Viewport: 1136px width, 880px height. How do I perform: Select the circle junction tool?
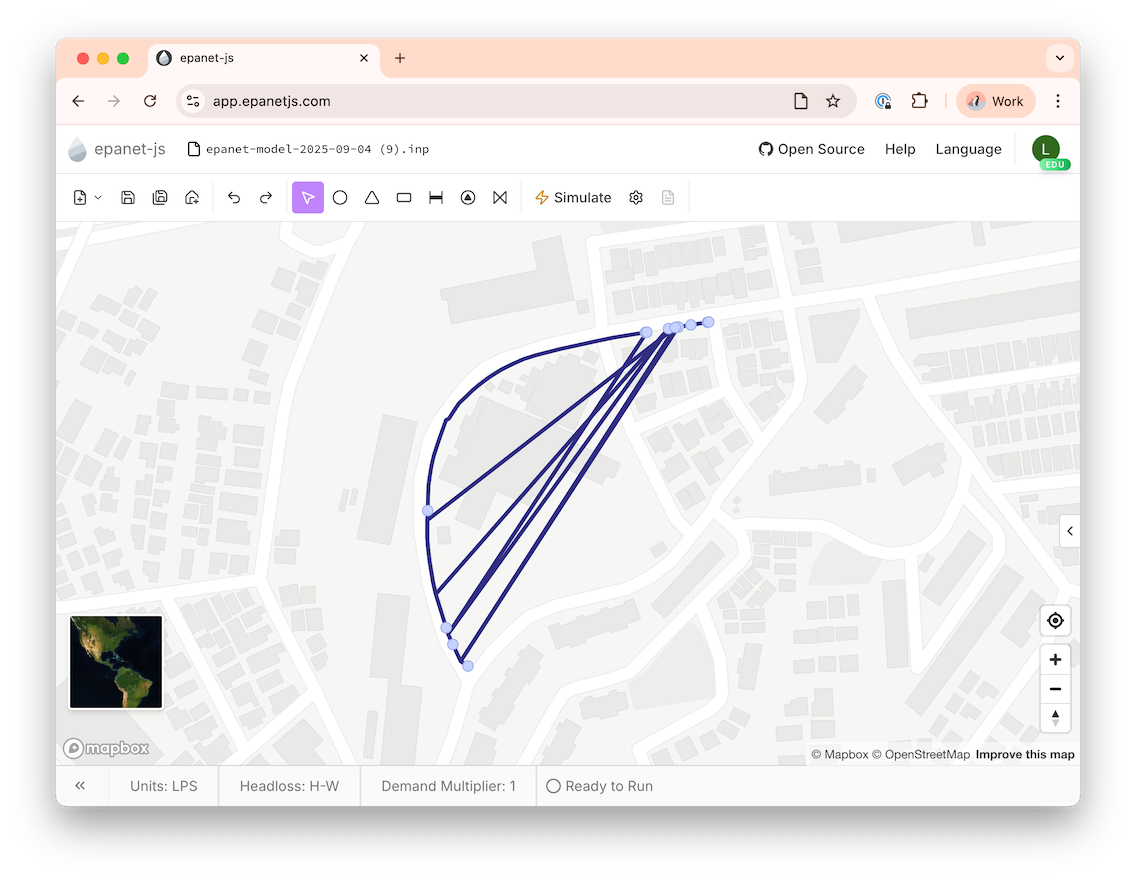point(340,198)
